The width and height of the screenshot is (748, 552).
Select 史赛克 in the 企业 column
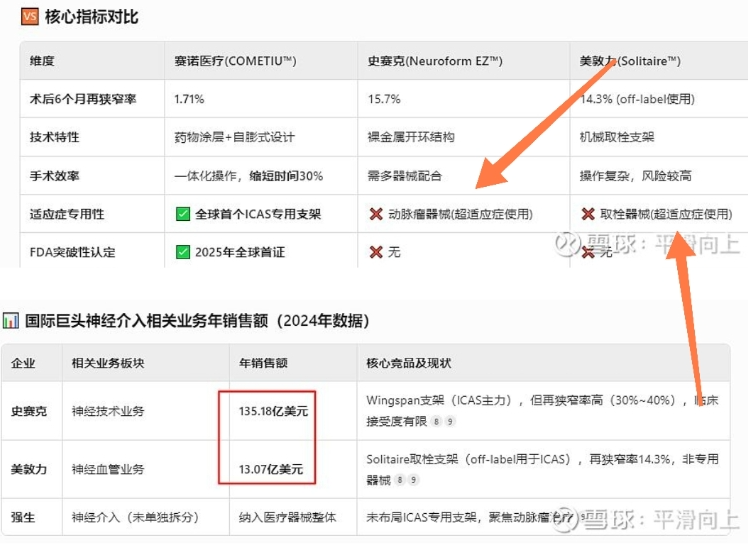[29, 411]
